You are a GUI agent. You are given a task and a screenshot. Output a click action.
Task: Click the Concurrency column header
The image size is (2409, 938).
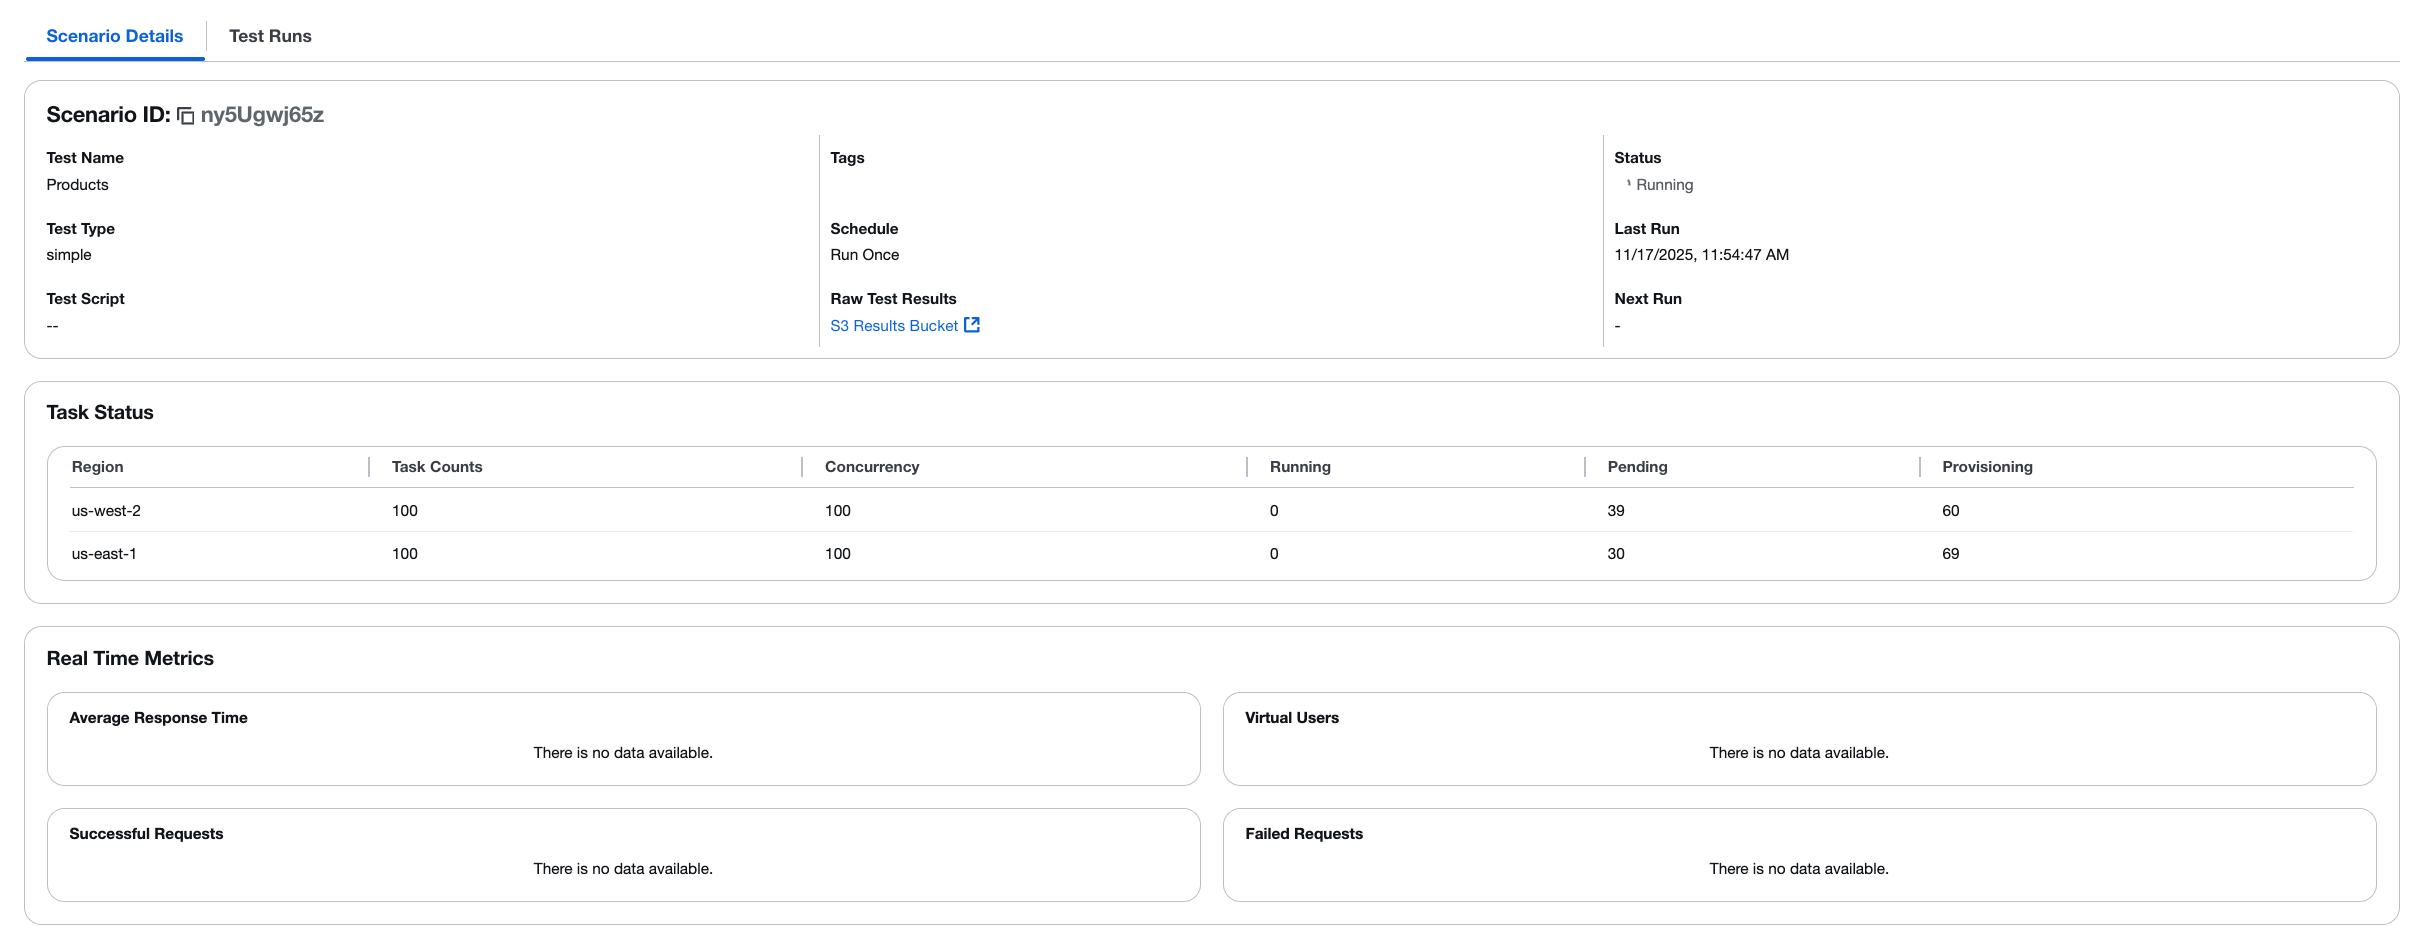point(871,466)
